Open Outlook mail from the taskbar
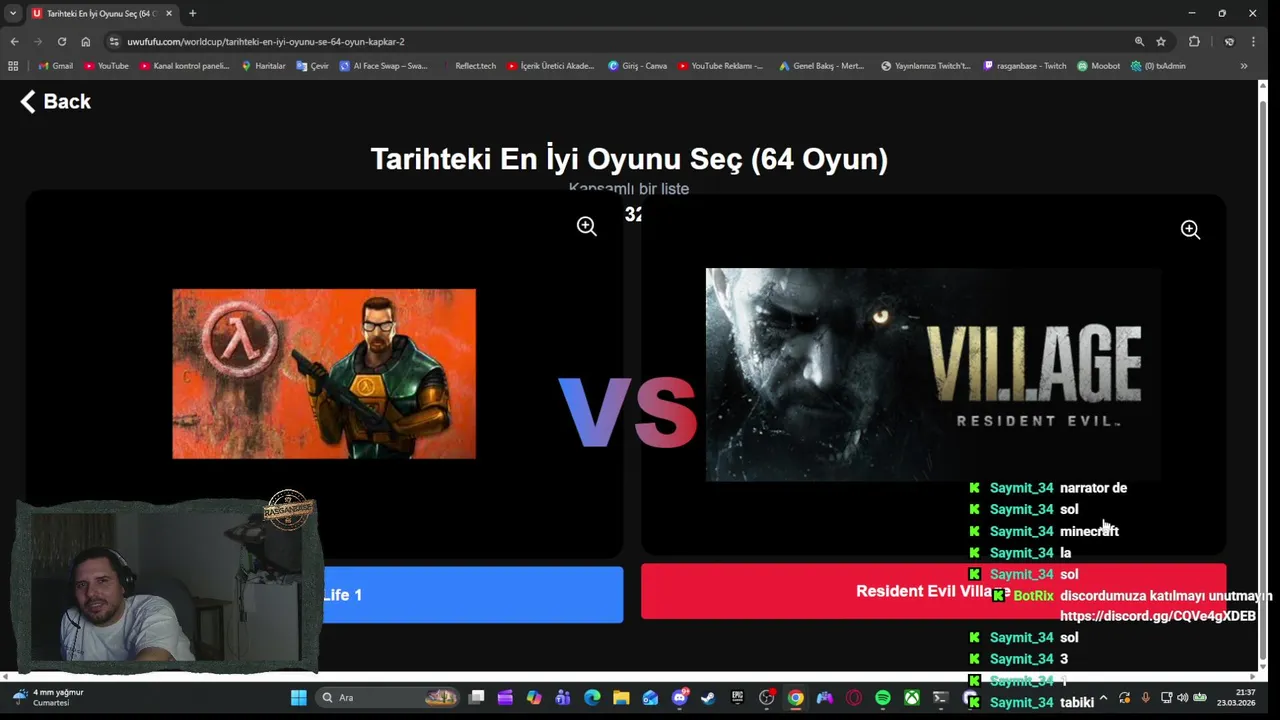The width and height of the screenshot is (1280, 720). [x=650, y=698]
